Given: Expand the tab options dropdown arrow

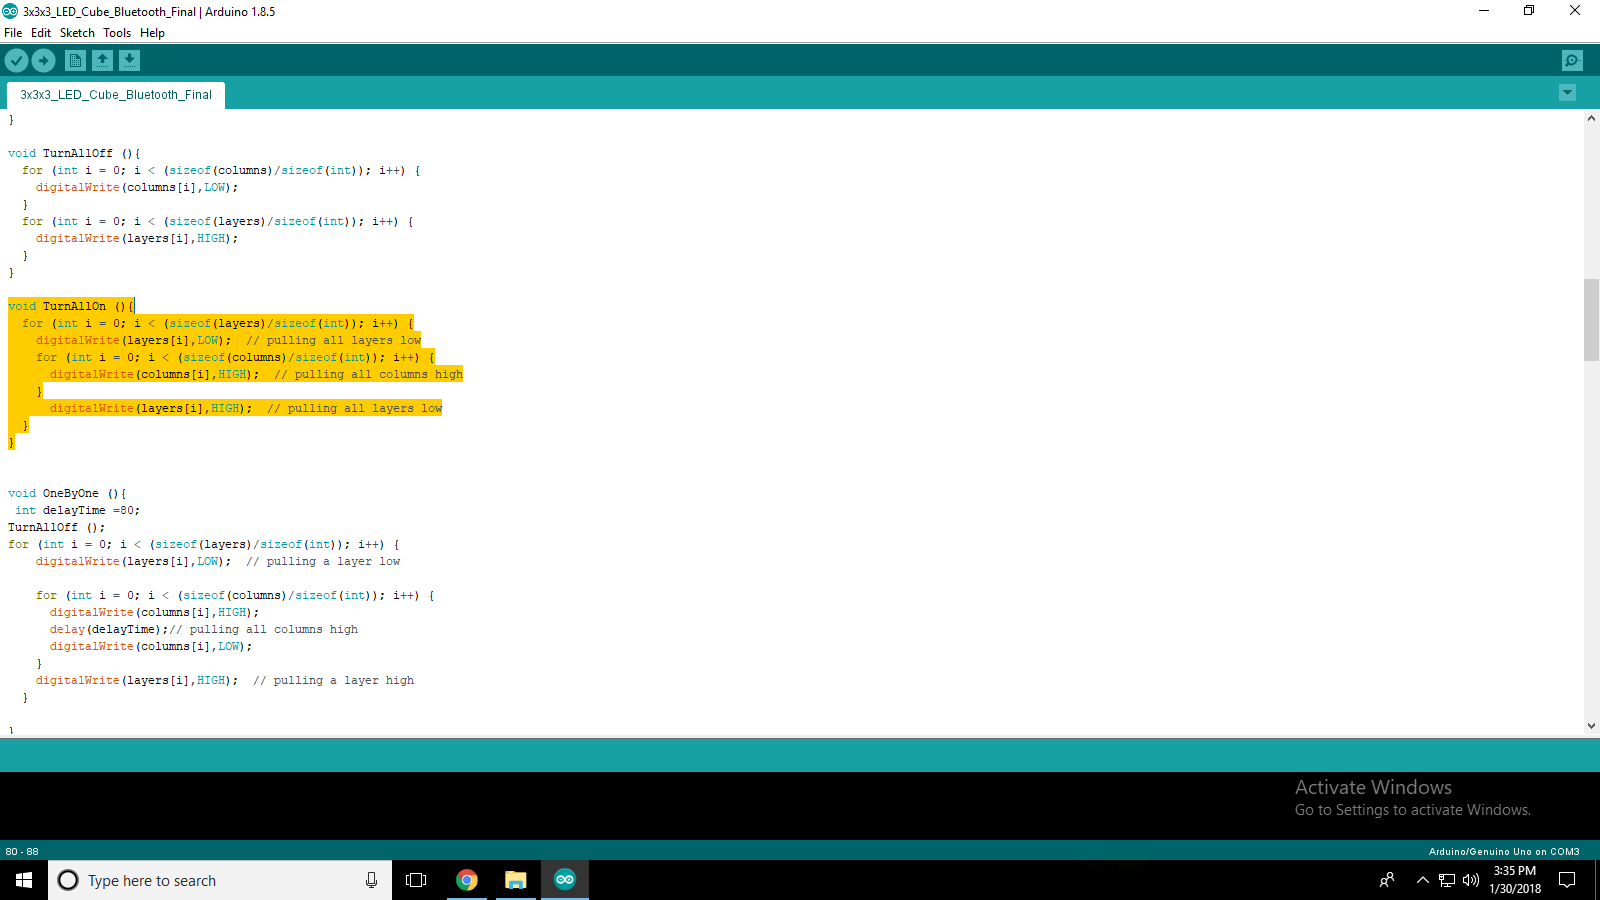Looking at the screenshot, I should point(1567,93).
